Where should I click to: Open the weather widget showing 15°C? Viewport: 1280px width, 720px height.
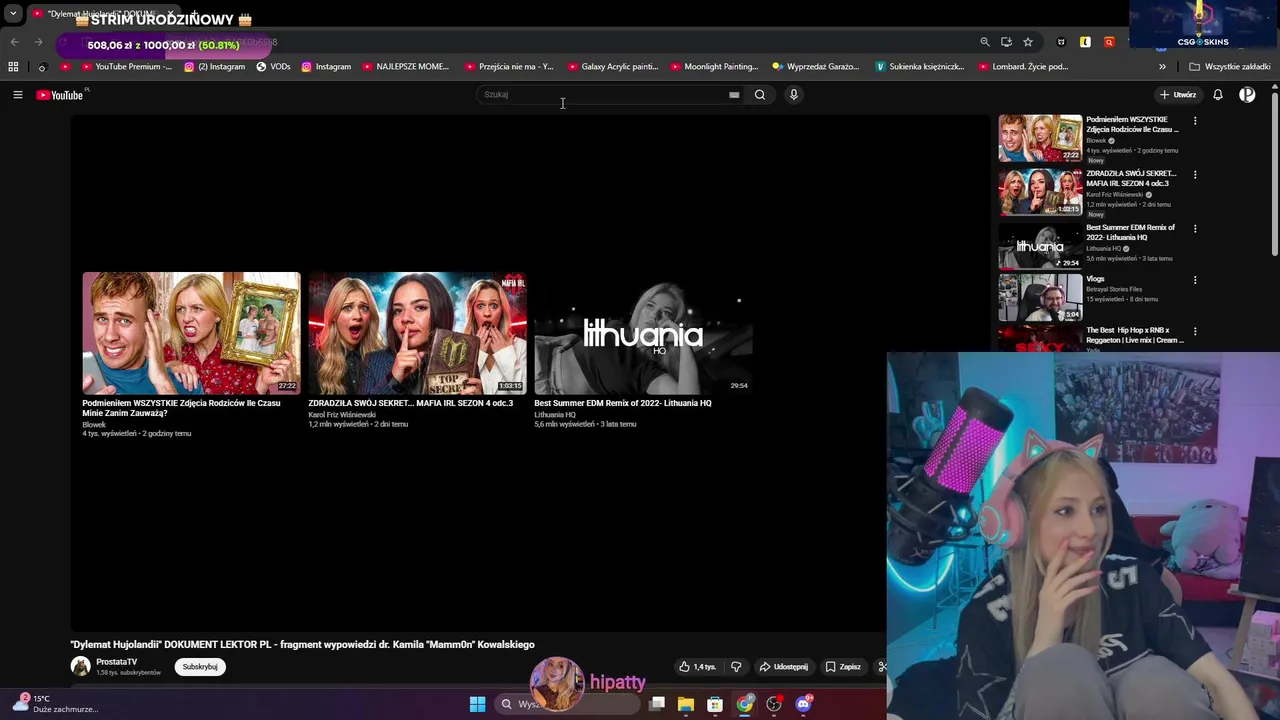pos(55,704)
